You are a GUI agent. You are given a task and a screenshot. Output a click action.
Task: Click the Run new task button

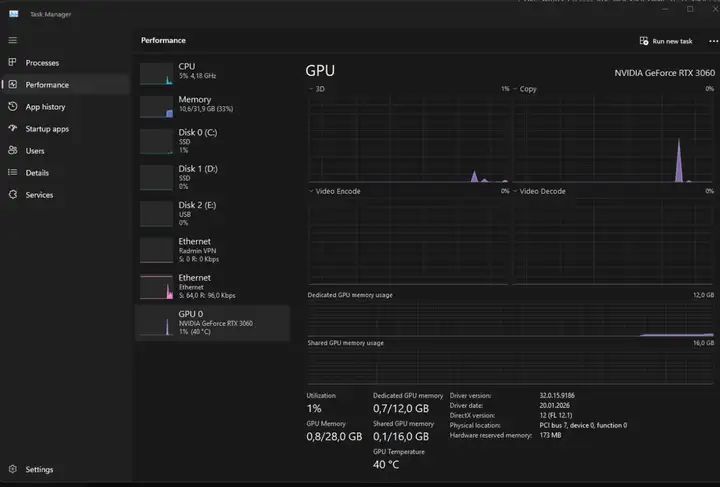pos(666,41)
